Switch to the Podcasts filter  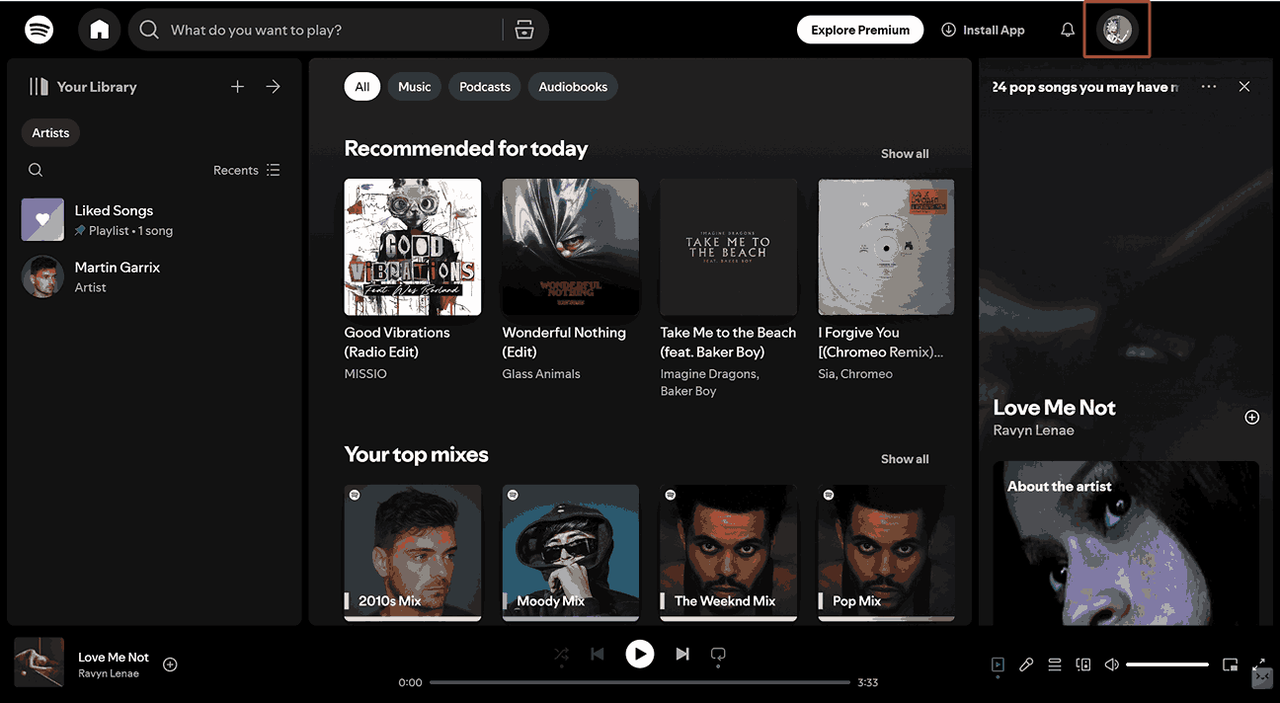pos(484,86)
